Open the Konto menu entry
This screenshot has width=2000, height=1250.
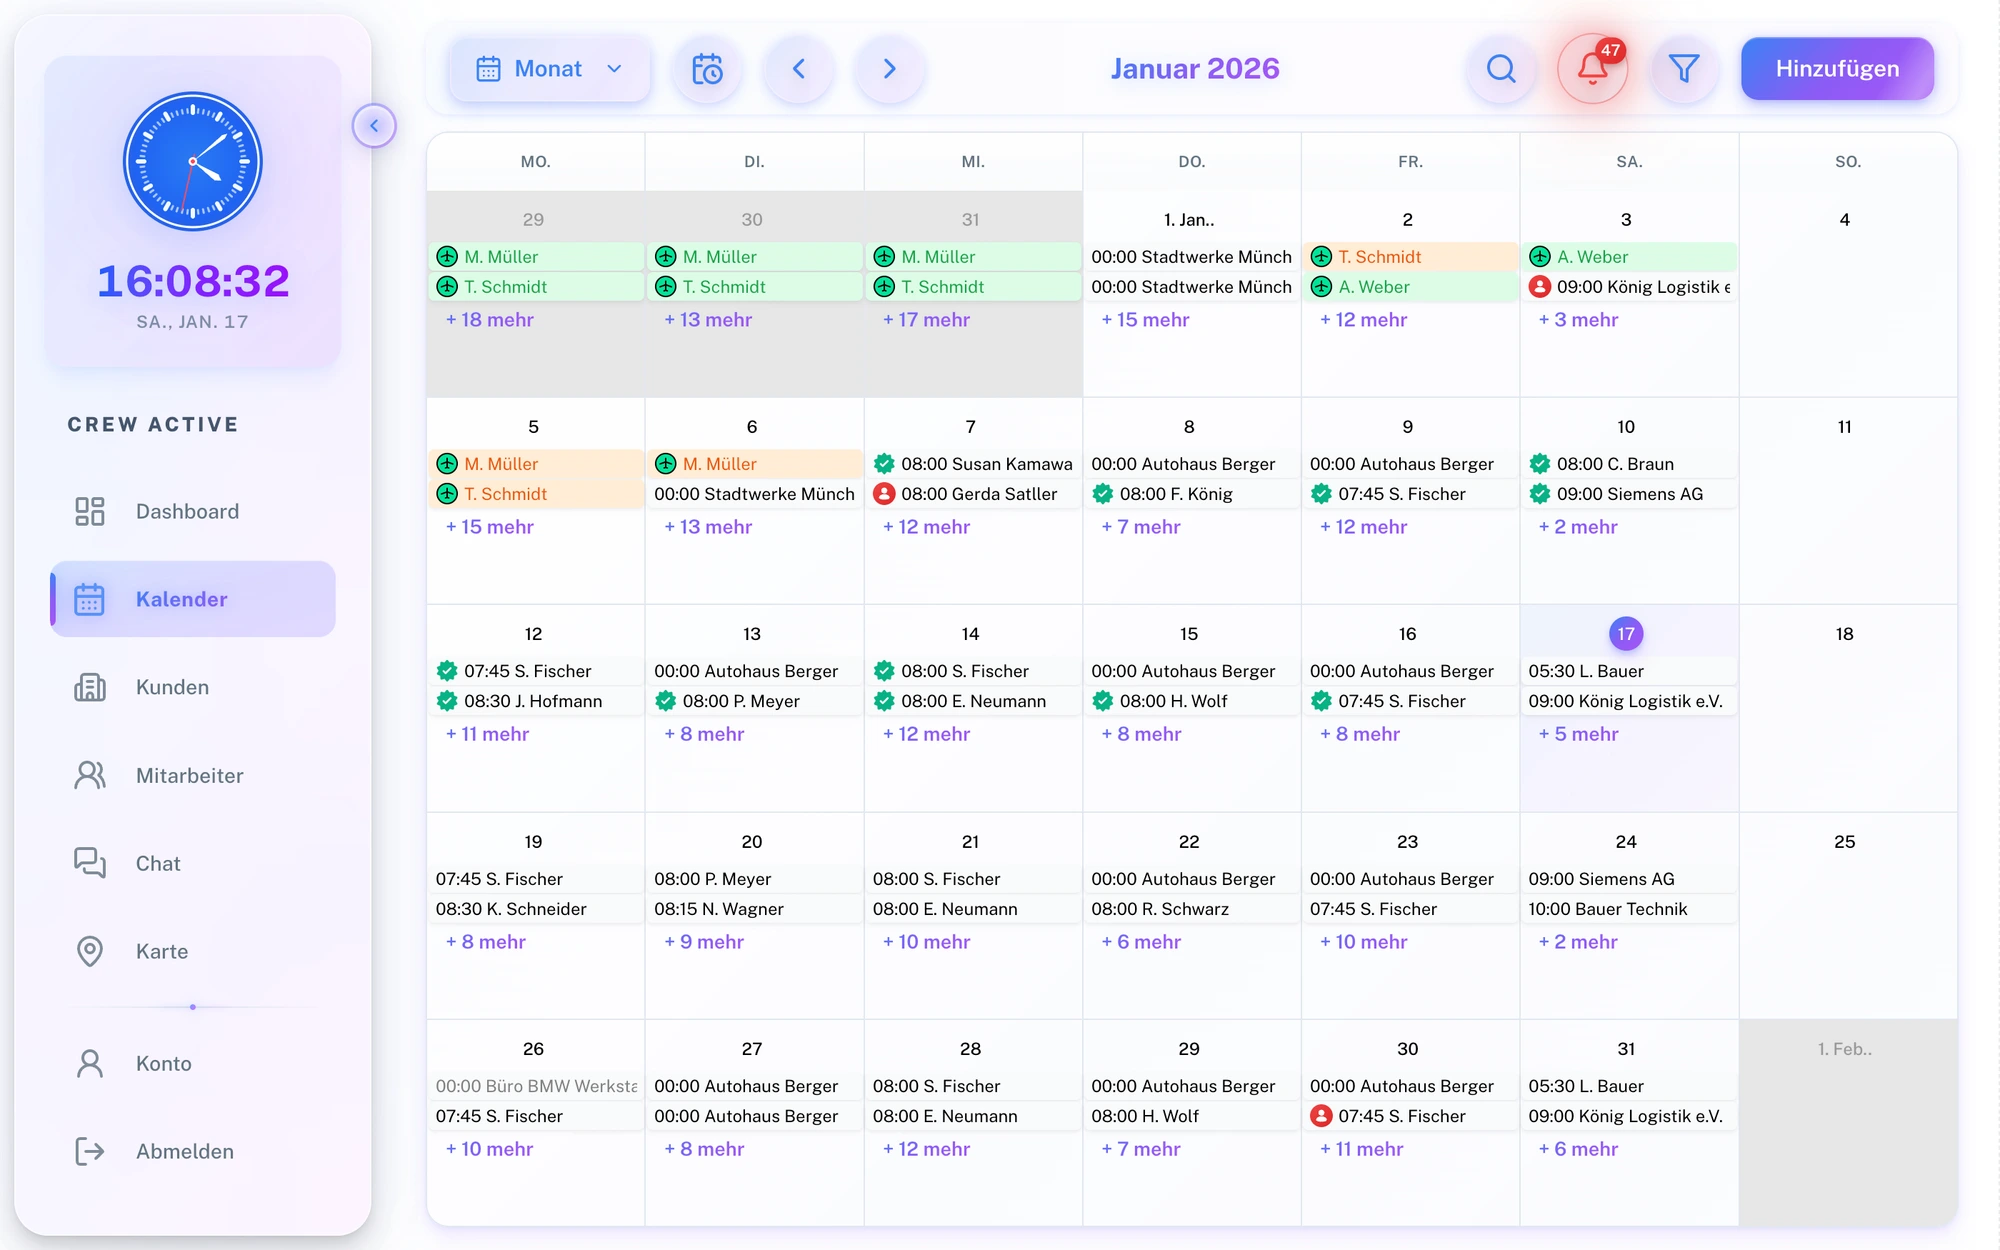pos(163,1063)
